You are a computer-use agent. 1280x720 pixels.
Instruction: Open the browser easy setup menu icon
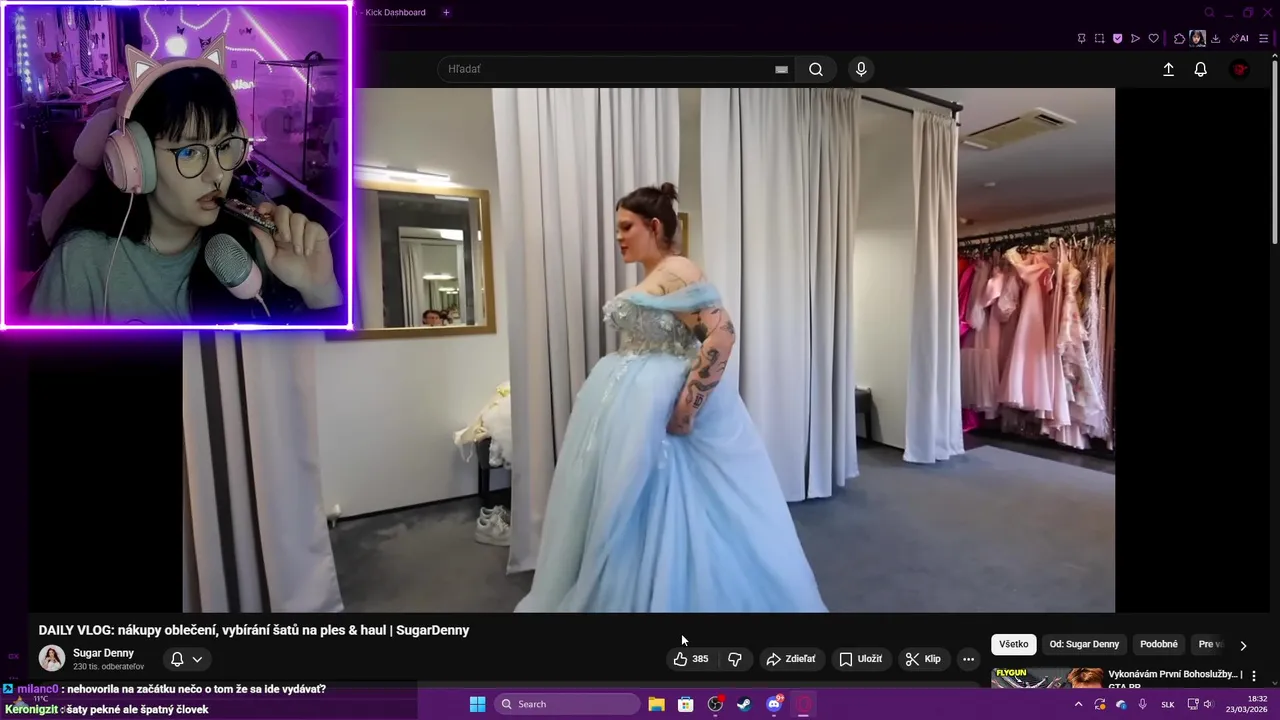point(1264,39)
